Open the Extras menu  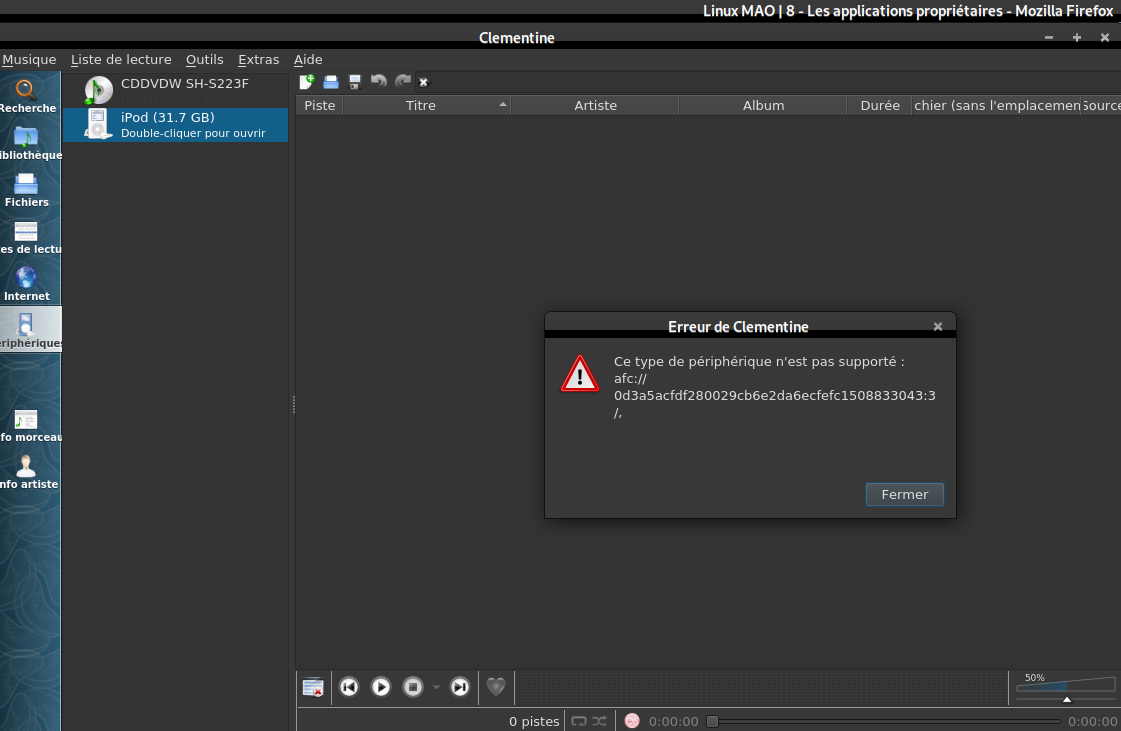(x=258, y=59)
